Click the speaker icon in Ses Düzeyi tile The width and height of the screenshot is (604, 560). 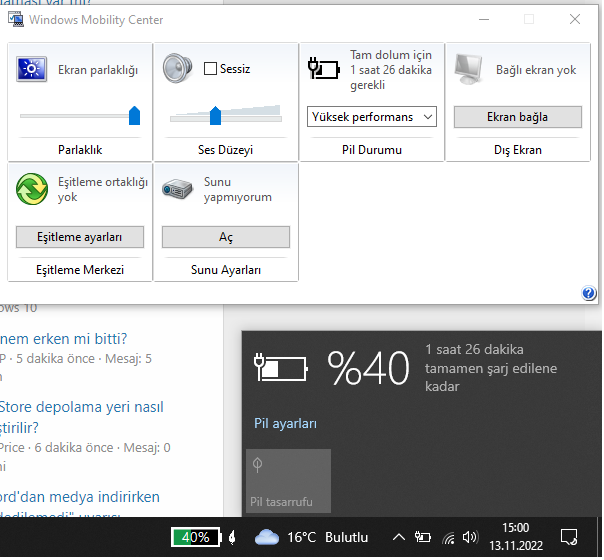pos(177,68)
